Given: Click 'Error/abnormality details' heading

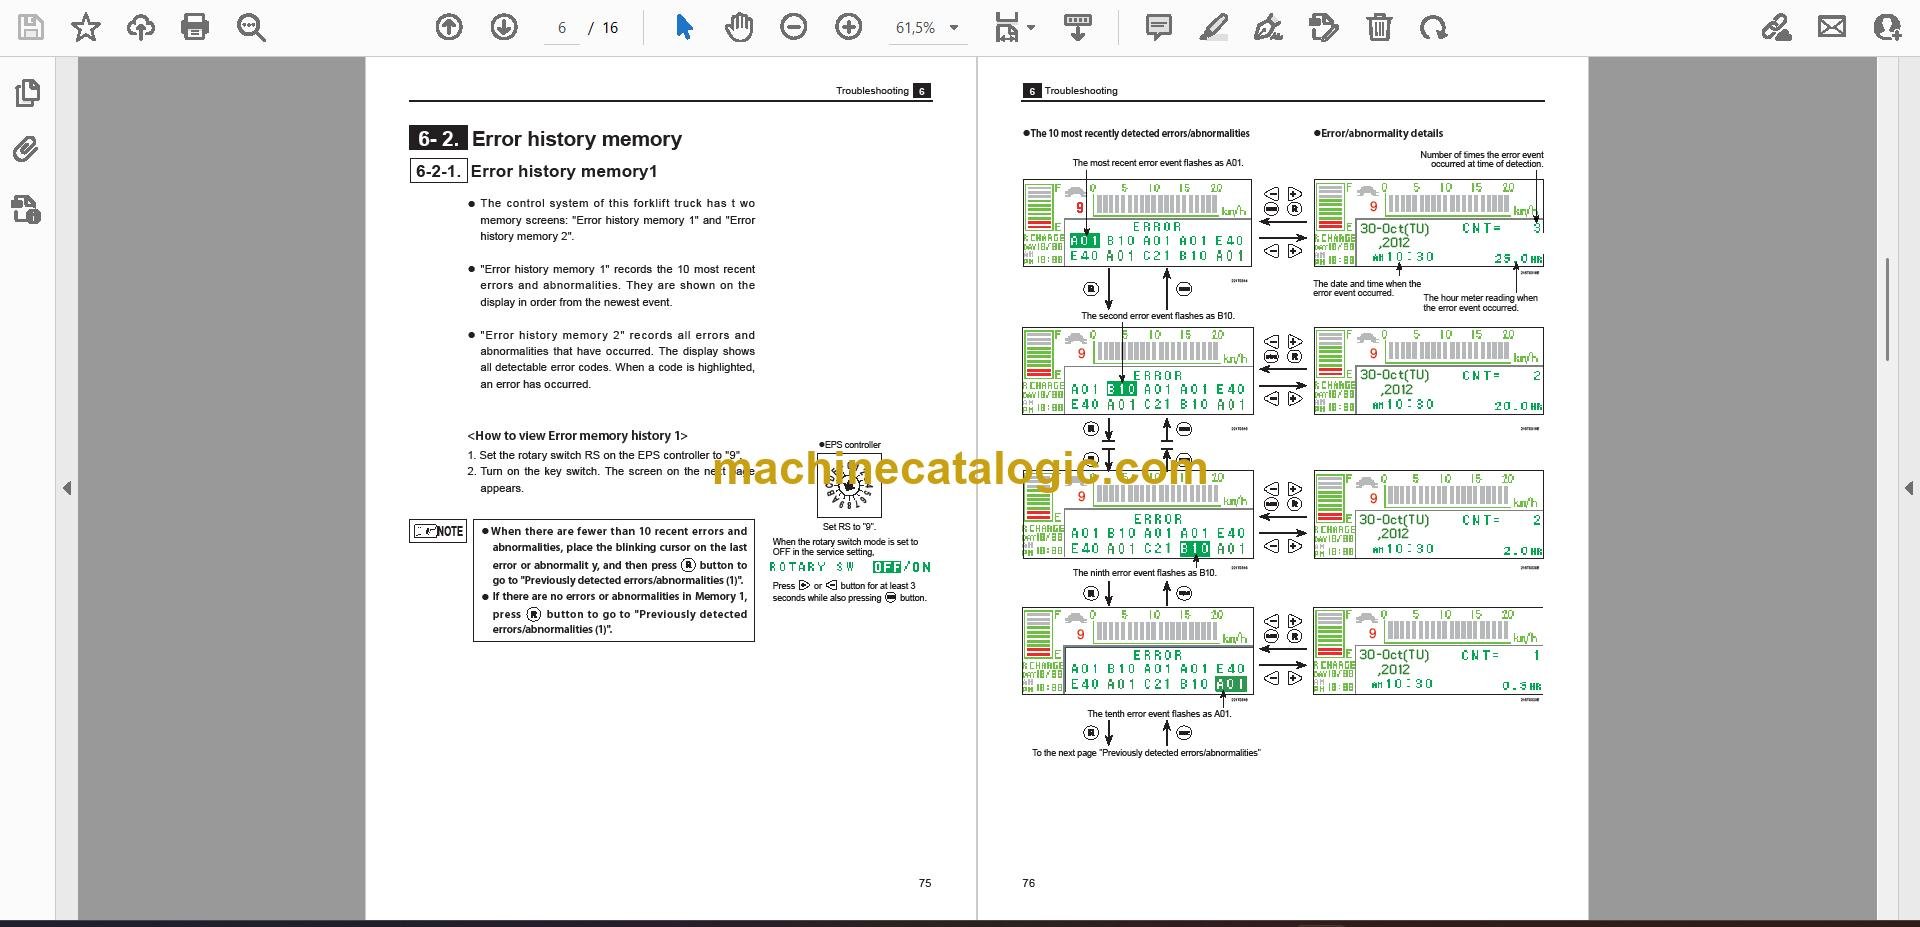Looking at the screenshot, I should click(x=1382, y=133).
